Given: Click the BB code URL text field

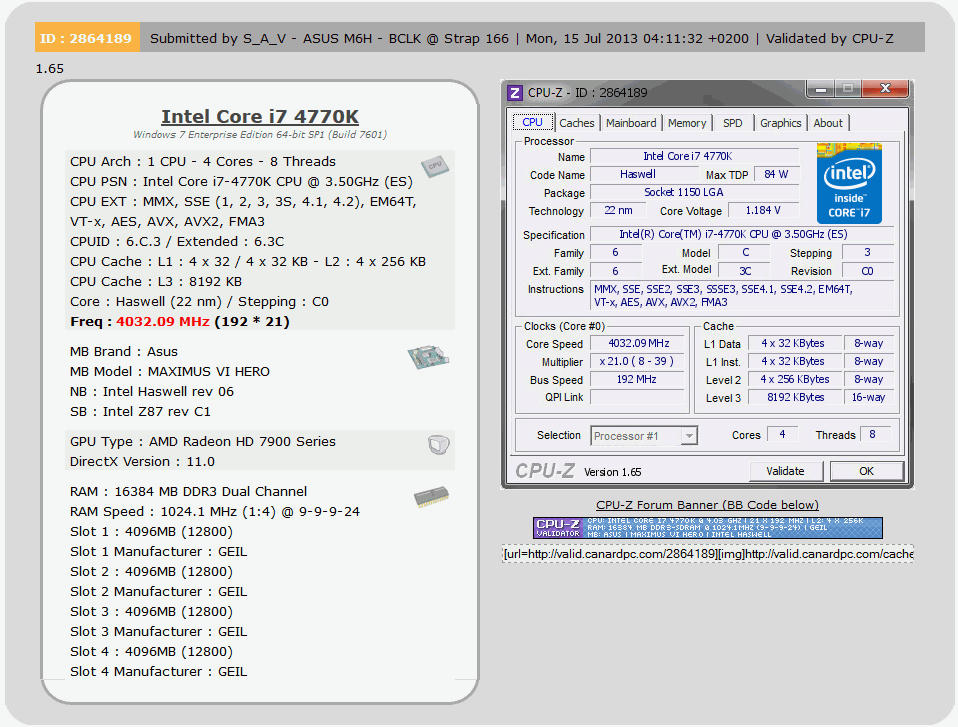Looking at the screenshot, I should tap(708, 554).
